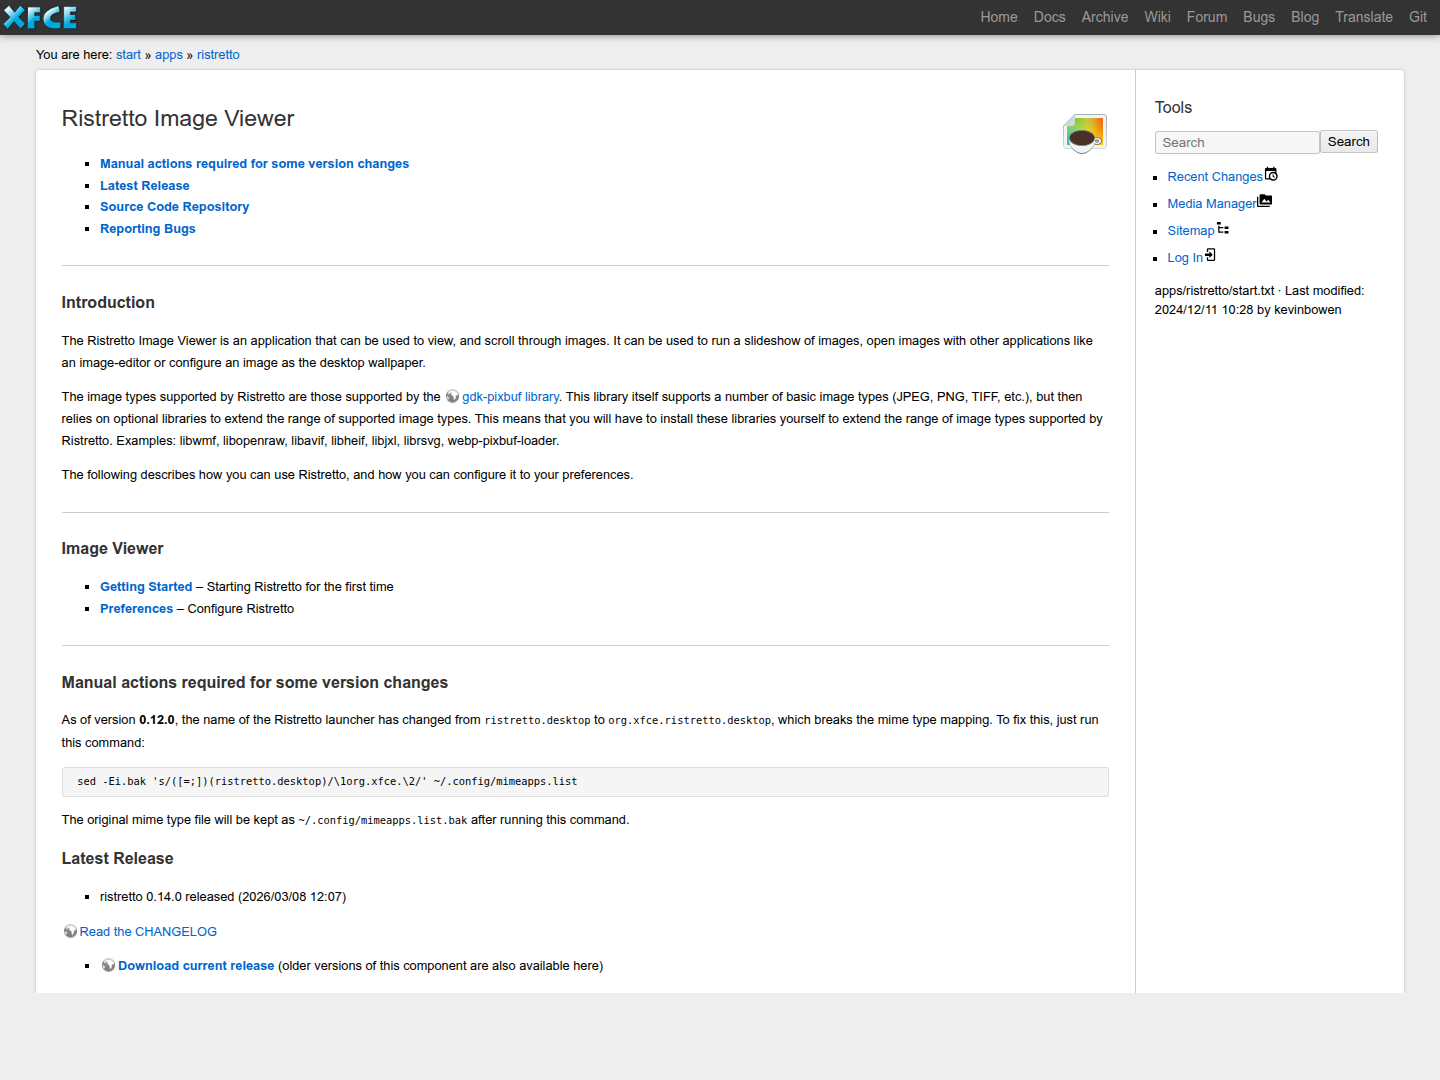Click the Ristretto application icon
Viewport: 1440px width, 1080px height.
coord(1085,133)
